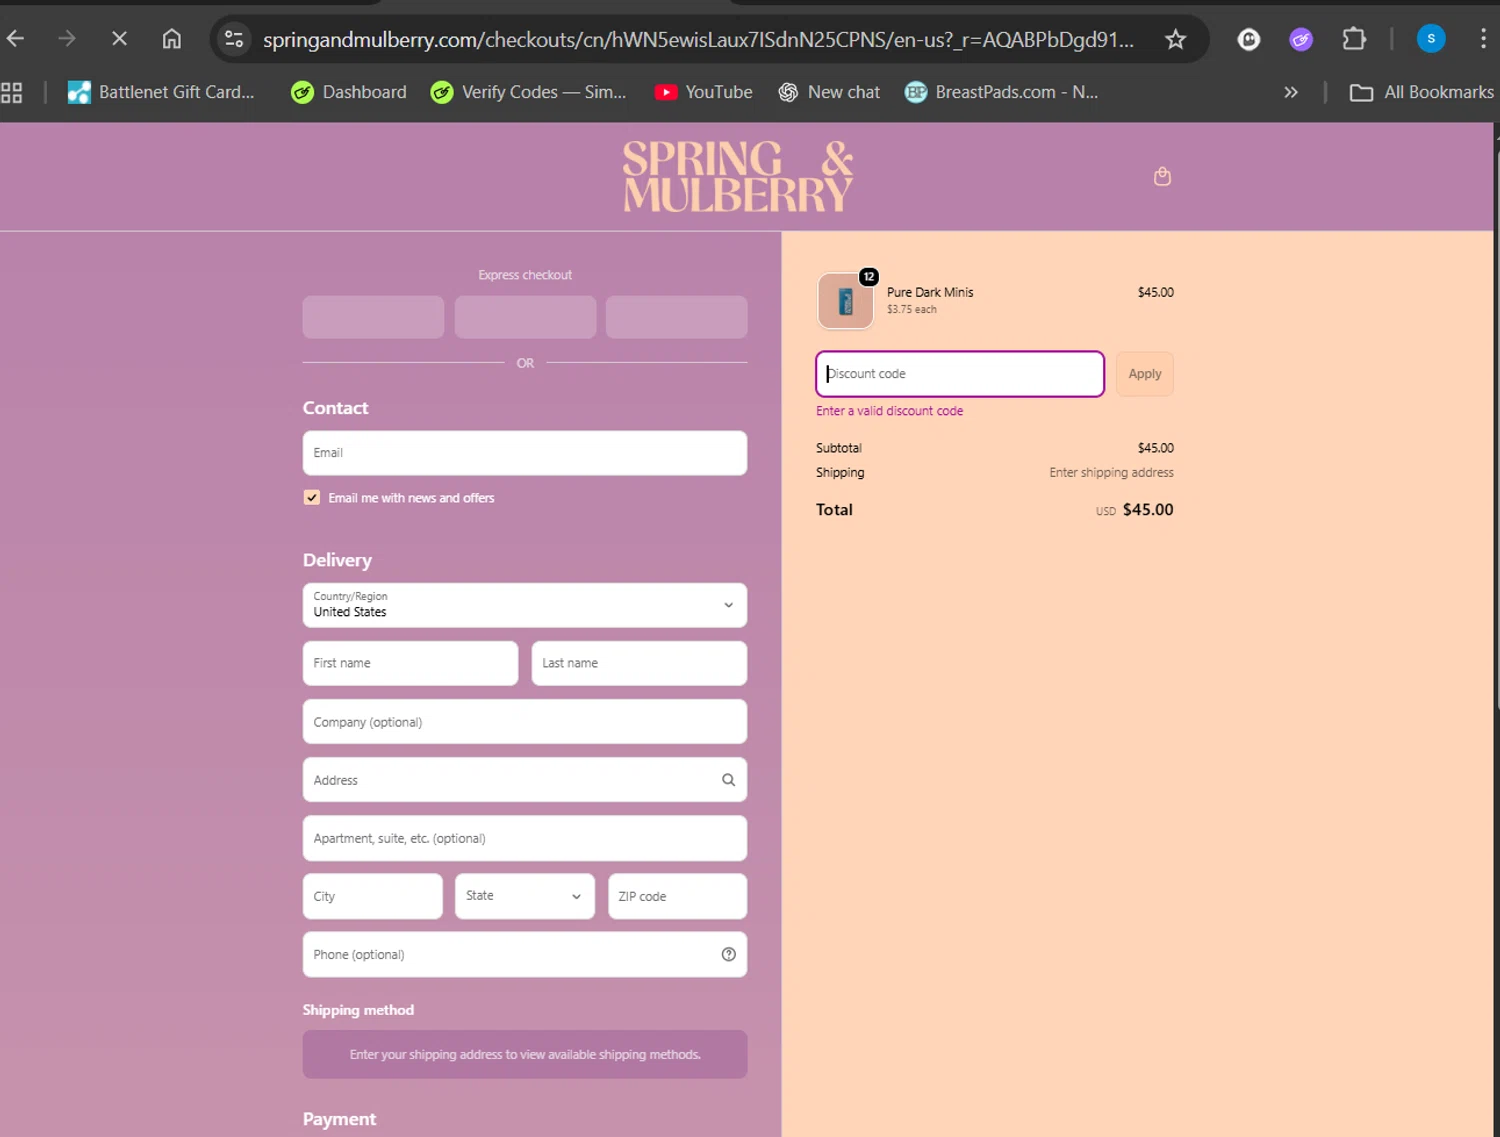This screenshot has height=1137, width=1500.
Task: Focus the ZIP code field
Action: point(677,896)
